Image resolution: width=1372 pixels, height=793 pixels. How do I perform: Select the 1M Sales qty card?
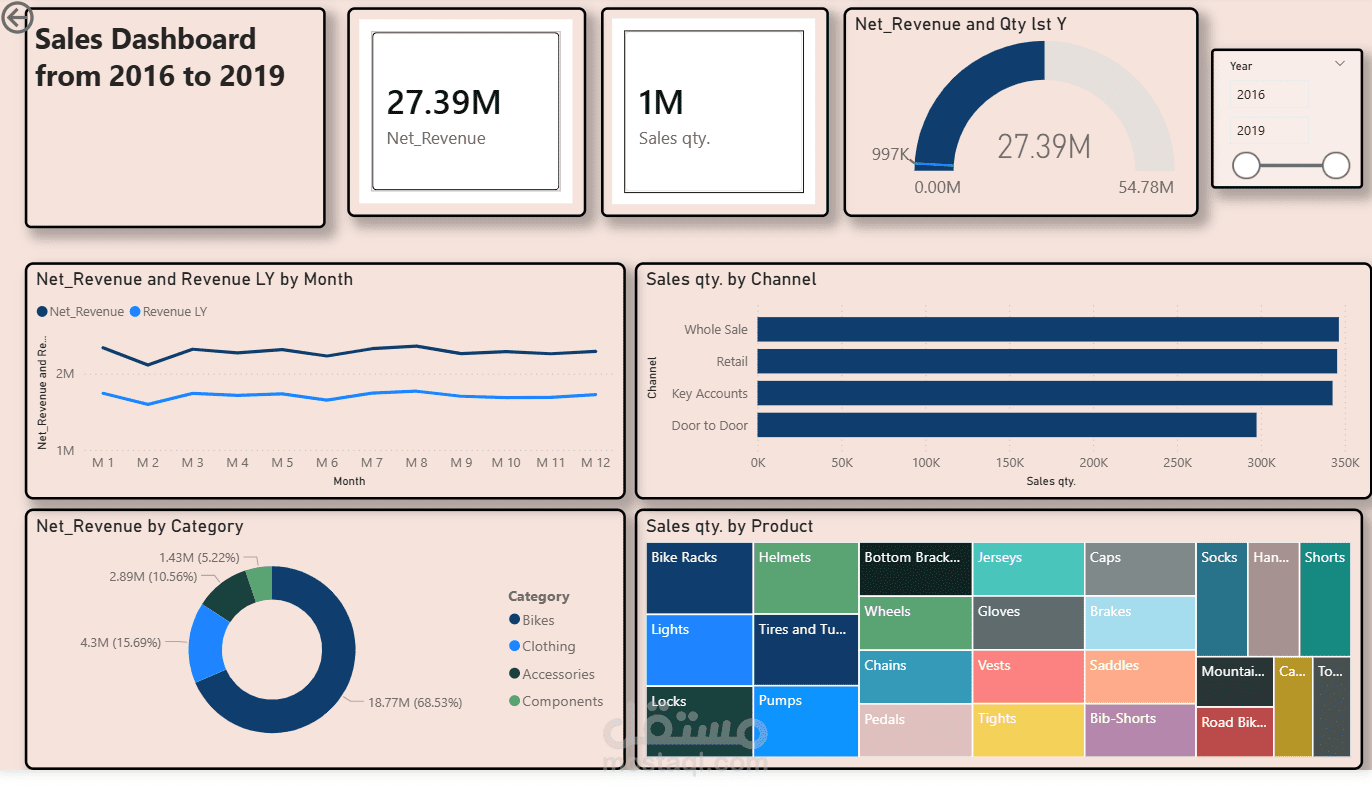(x=713, y=110)
